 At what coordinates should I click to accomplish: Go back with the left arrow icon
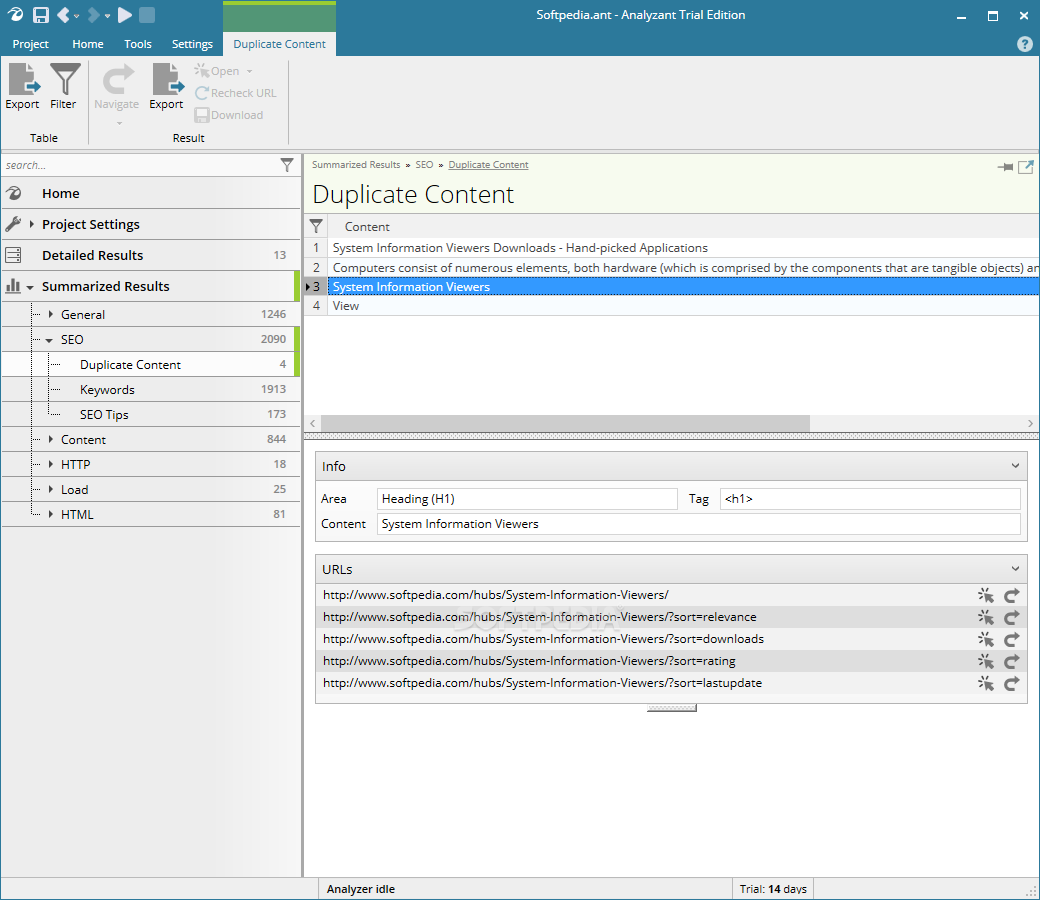(x=63, y=15)
